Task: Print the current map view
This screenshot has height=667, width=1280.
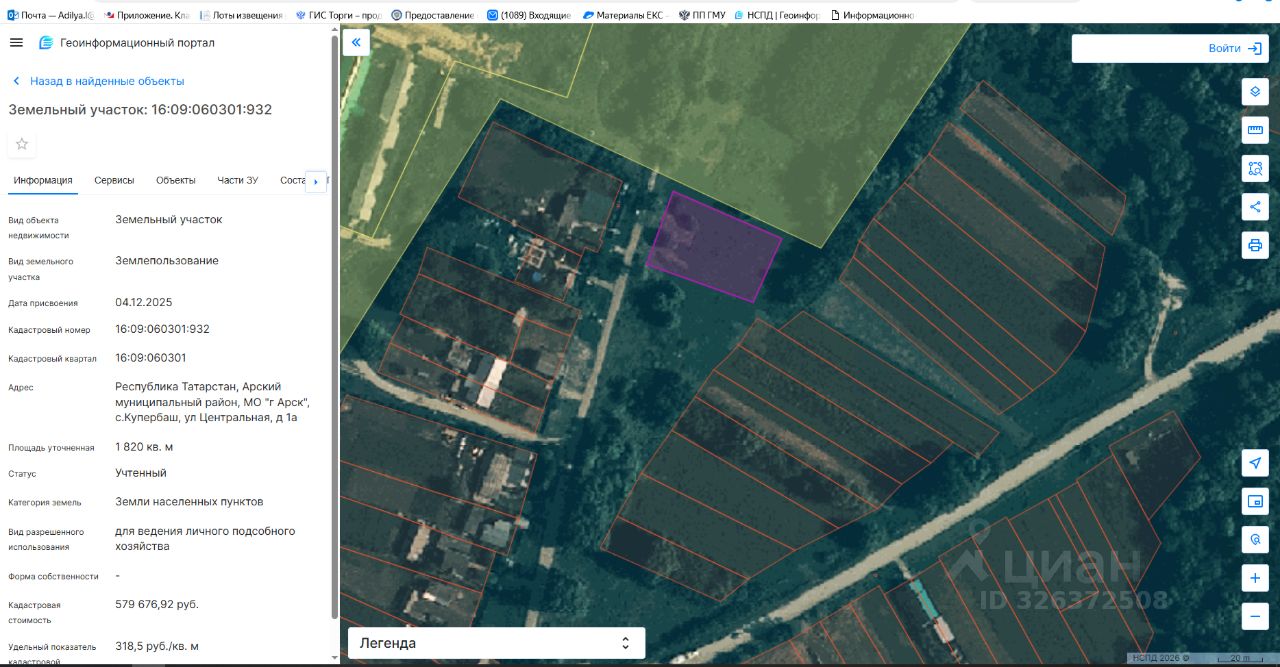Action: tap(1255, 245)
